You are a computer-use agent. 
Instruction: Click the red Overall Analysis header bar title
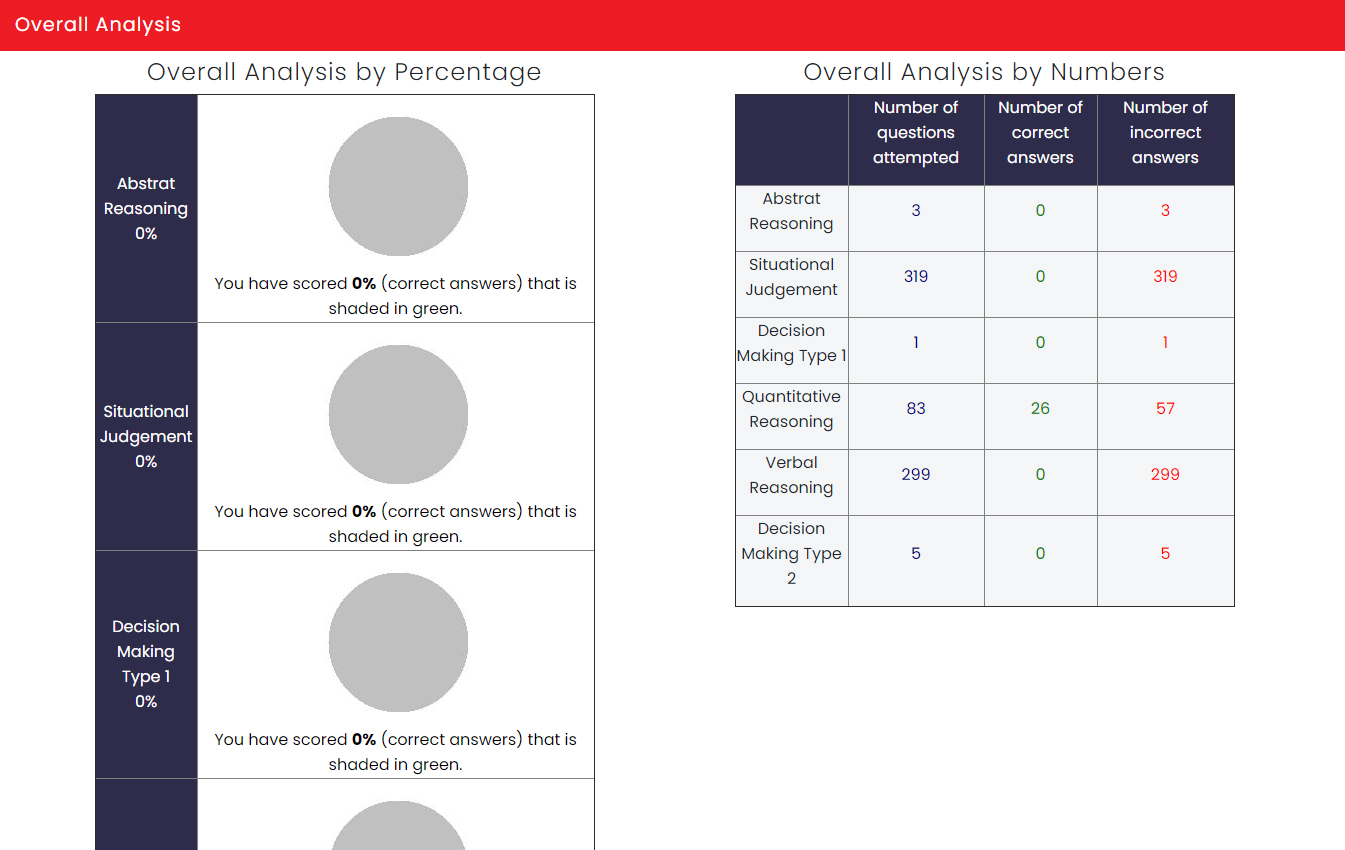click(x=98, y=25)
